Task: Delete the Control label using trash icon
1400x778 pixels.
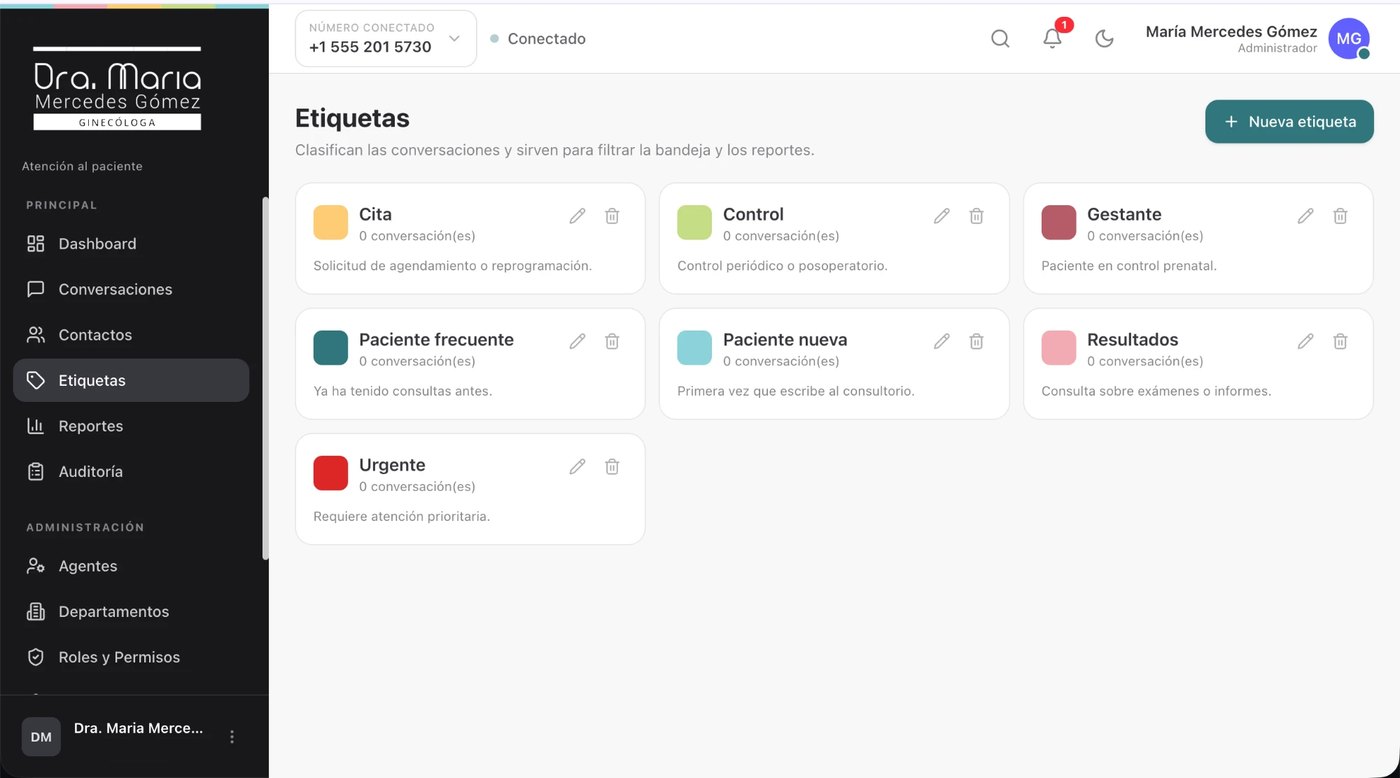Action: pyautogui.click(x=976, y=216)
